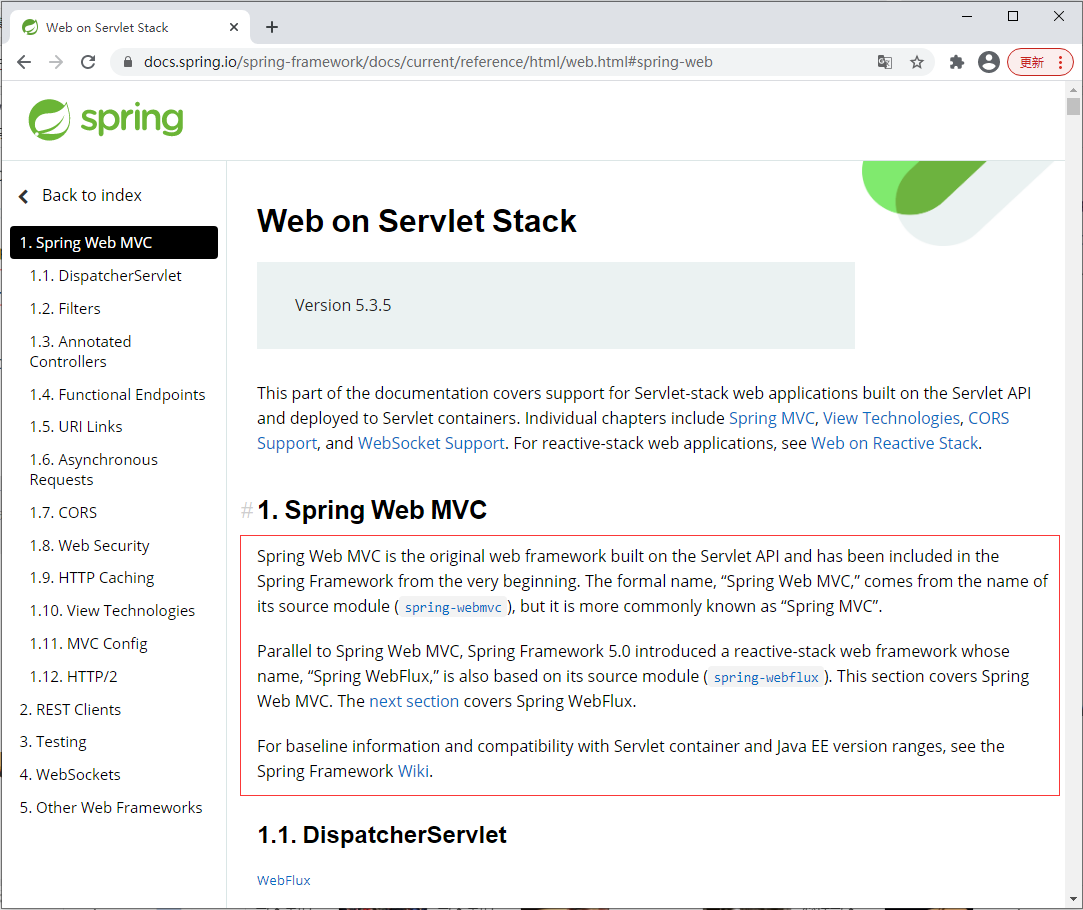The height and width of the screenshot is (910, 1083).
Task: Bookmark this page with star icon
Action: [917, 62]
